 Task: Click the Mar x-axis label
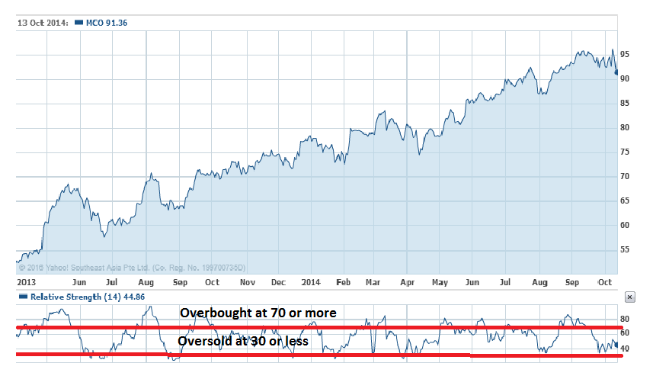[x=373, y=282]
